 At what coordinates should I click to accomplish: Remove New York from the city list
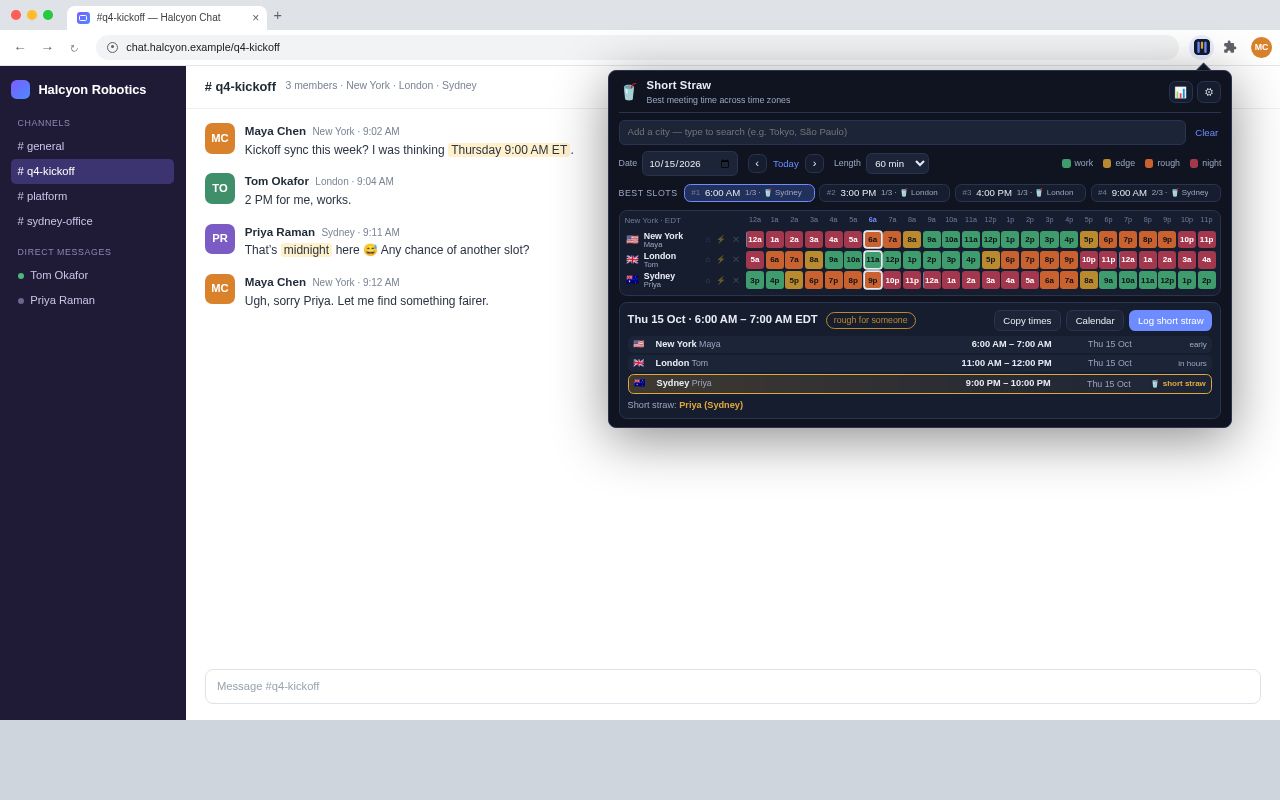click(x=736, y=240)
